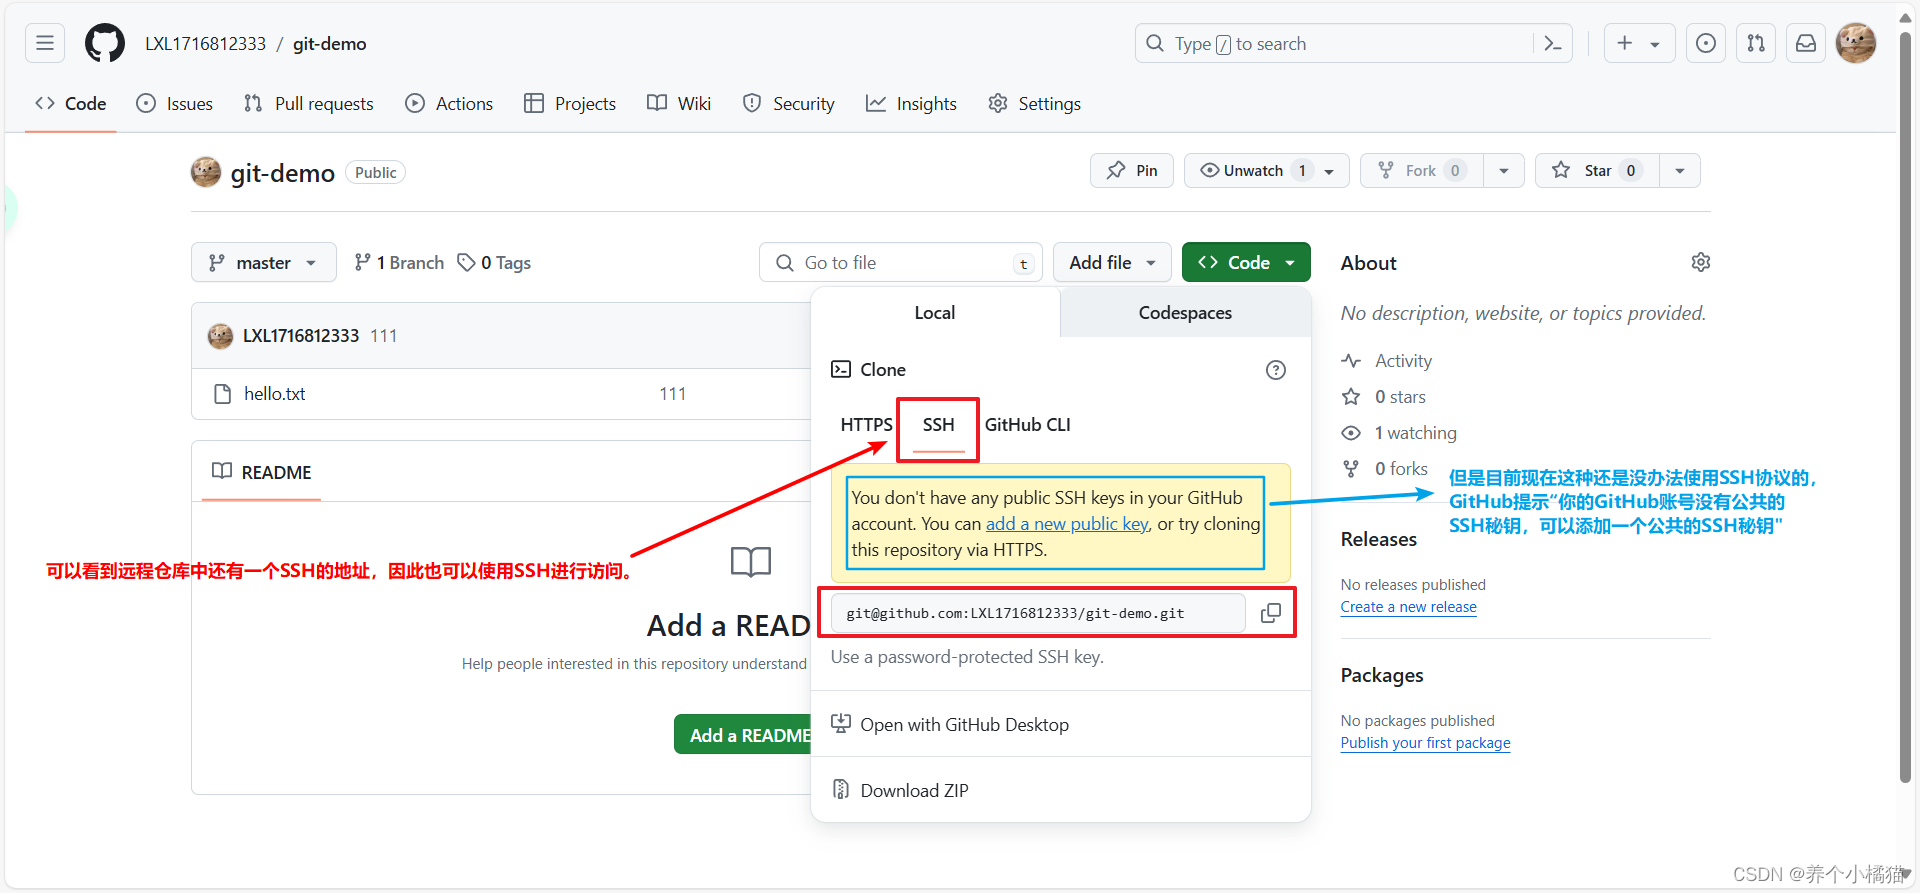The width and height of the screenshot is (1920, 893).
Task: Open the Actions tab
Action: pos(449,104)
